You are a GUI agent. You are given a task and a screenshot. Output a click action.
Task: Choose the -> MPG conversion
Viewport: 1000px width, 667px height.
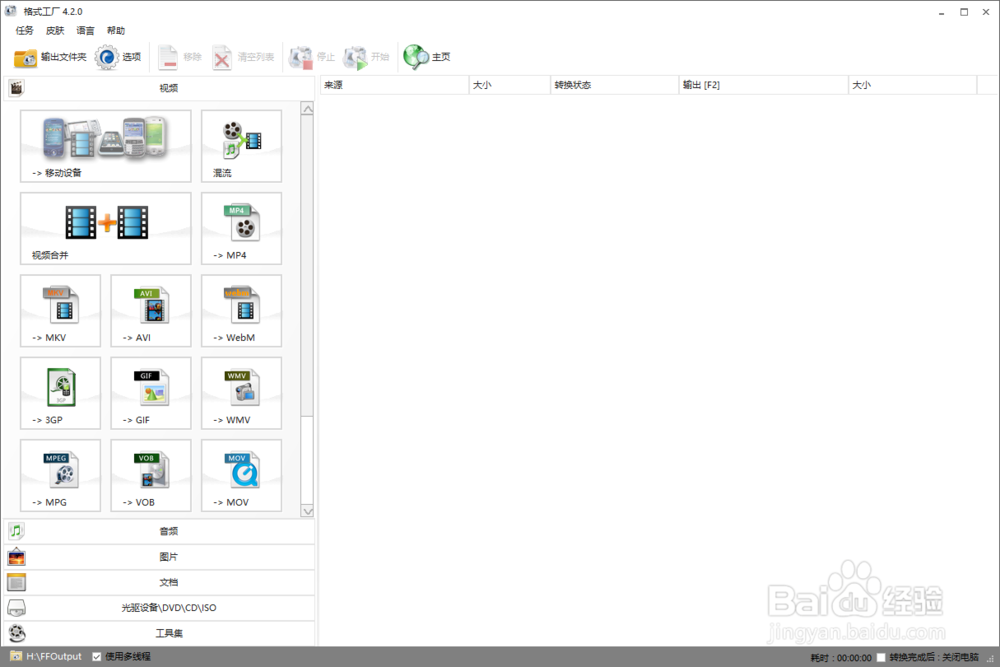click(60, 475)
